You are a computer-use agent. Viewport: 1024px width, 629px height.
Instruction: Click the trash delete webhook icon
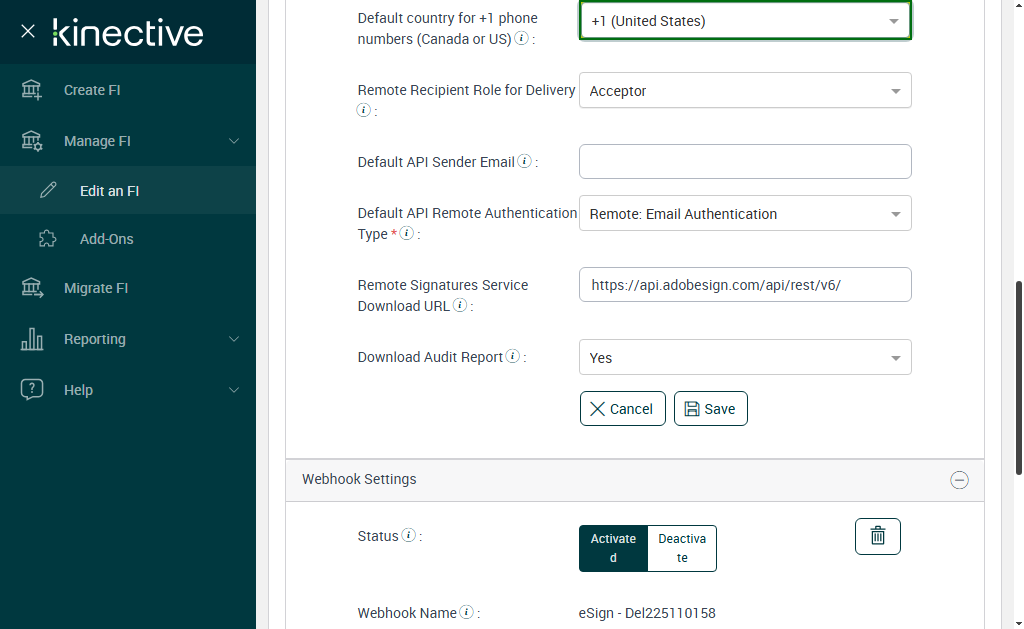pos(877,536)
